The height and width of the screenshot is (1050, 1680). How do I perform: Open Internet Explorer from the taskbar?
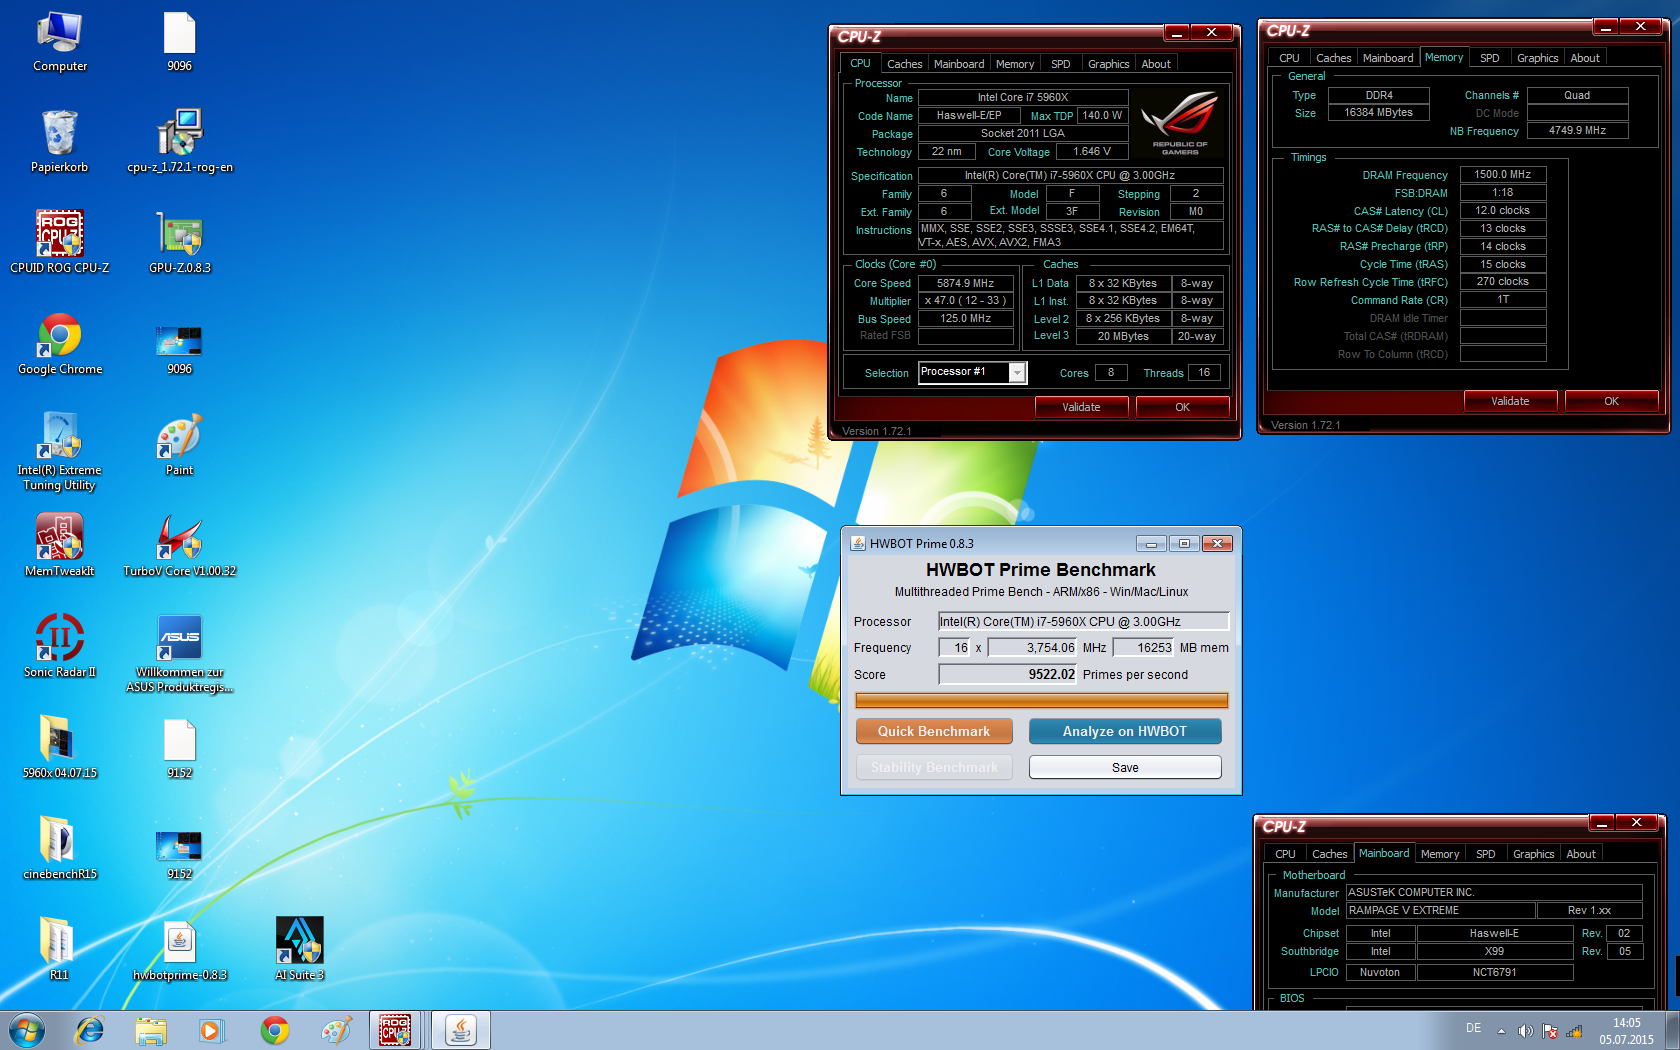pos(90,1030)
